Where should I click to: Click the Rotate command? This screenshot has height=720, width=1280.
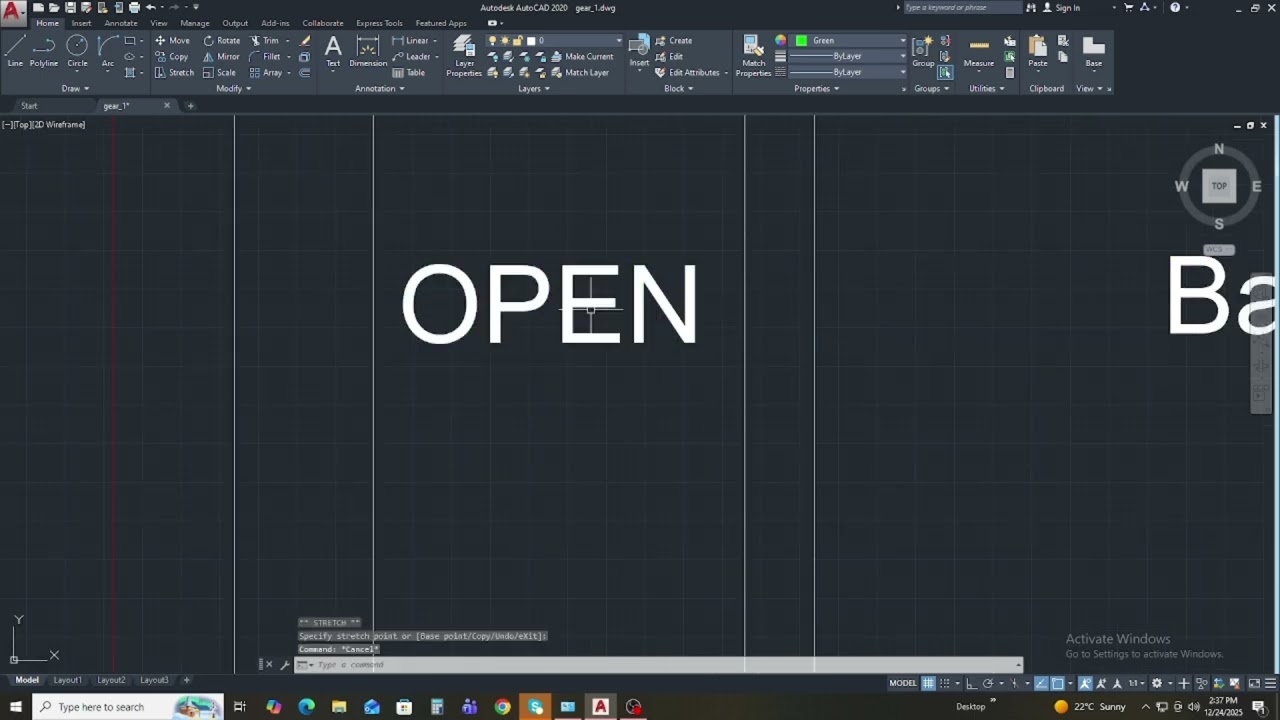221,41
